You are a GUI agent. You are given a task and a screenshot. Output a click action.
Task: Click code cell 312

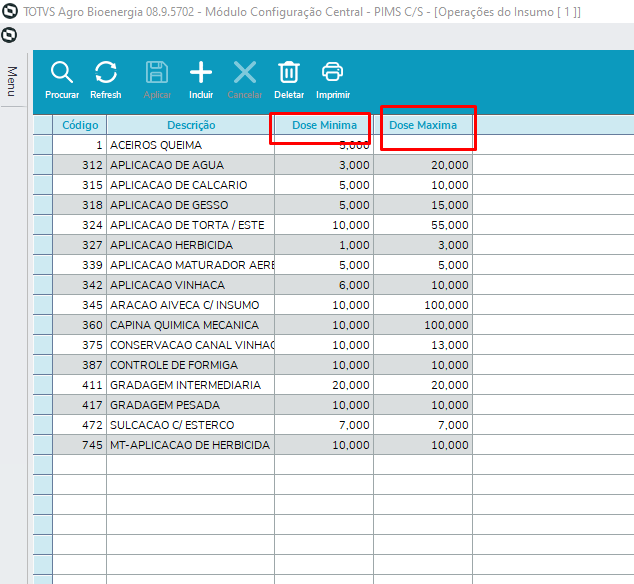tap(80, 165)
